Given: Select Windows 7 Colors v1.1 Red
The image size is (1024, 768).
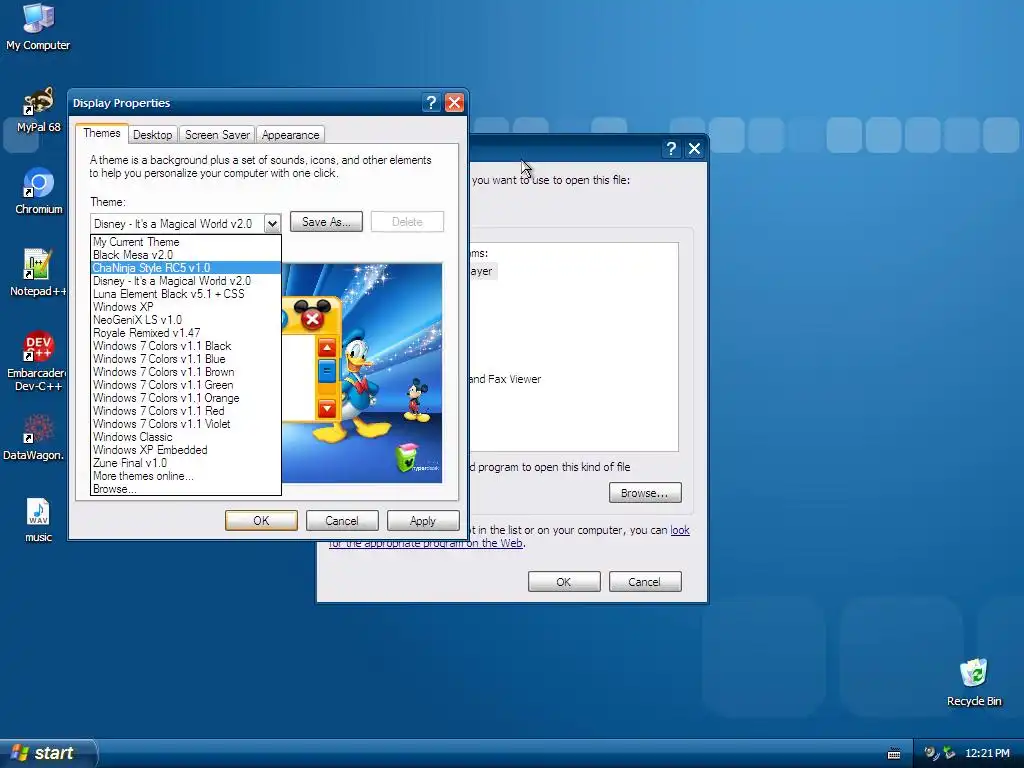Looking at the screenshot, I should (x=185, y=411).
